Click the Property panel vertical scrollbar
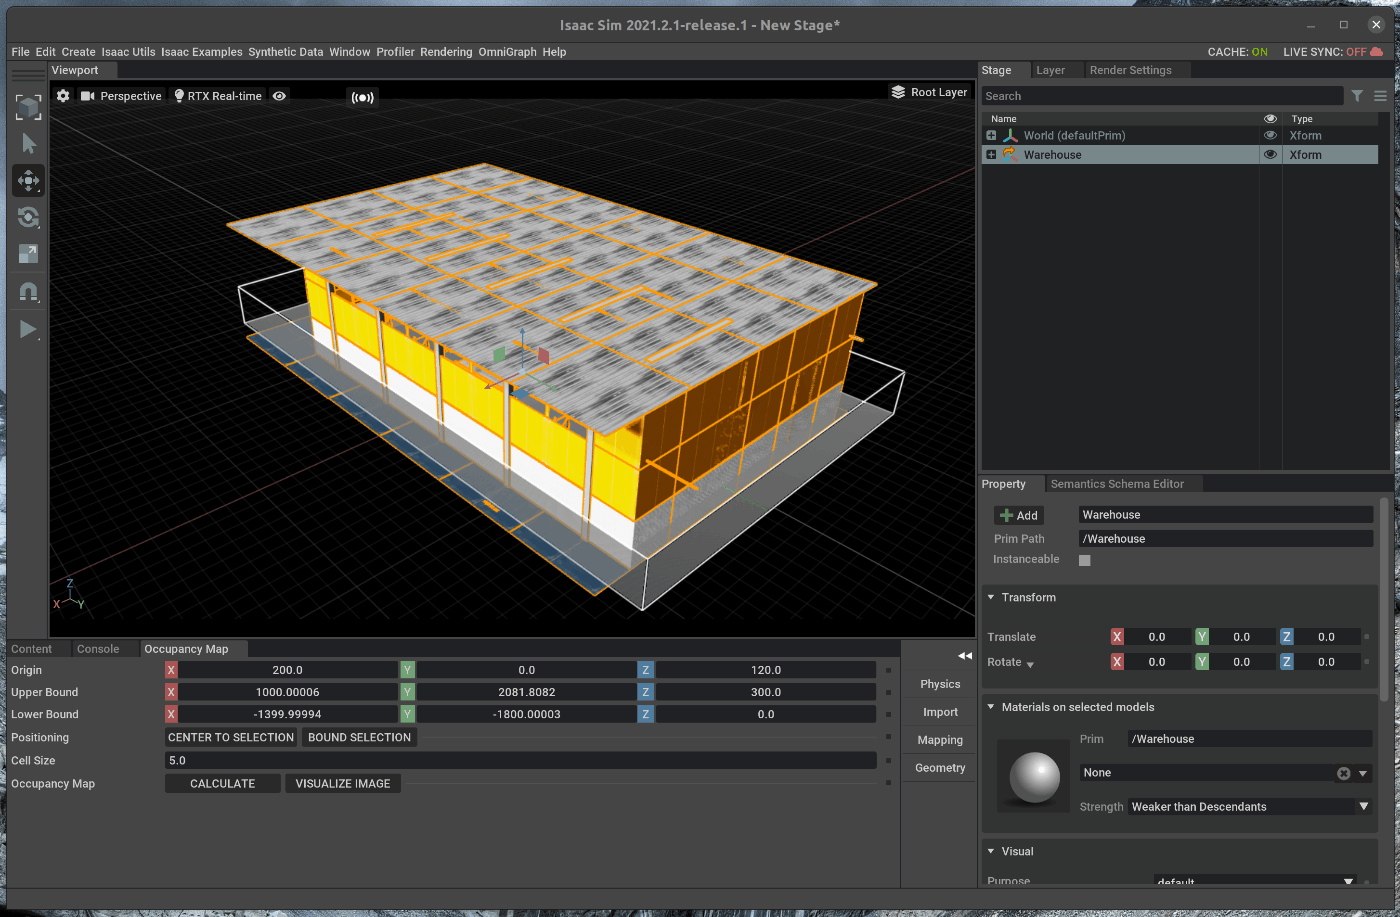The width and height of the screenshot is (1400, 917). [1384, 600]
